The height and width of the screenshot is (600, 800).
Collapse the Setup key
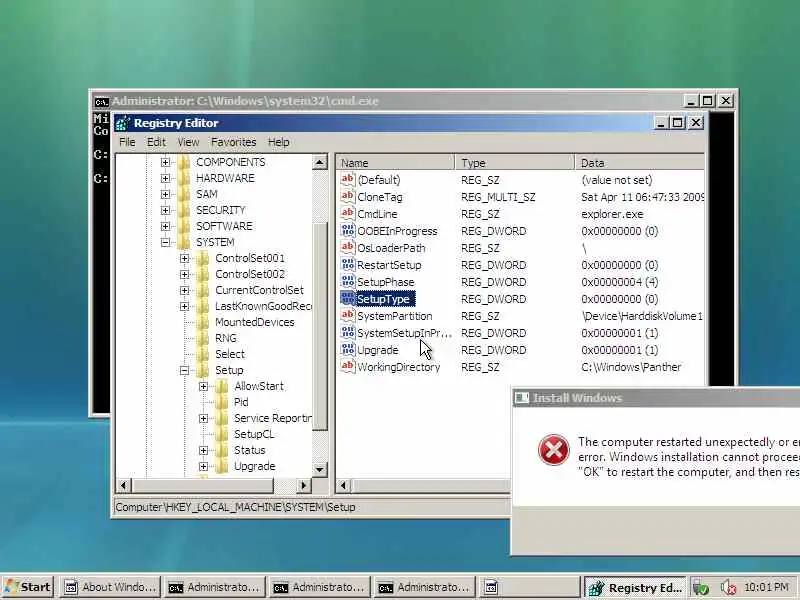184,370
